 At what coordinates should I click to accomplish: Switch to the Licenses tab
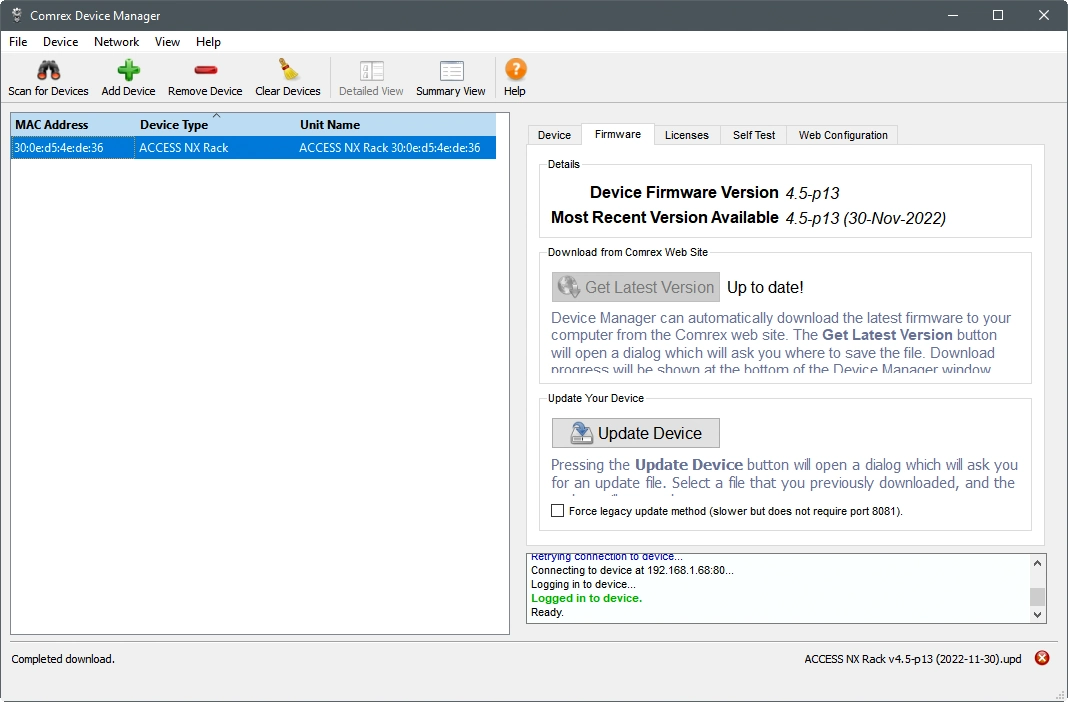687,135
